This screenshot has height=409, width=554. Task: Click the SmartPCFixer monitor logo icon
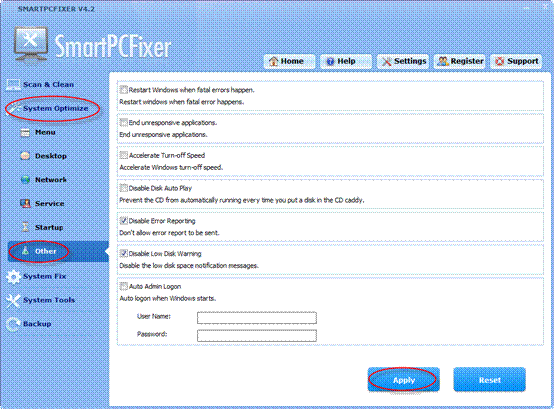click(x=31, y=45)
